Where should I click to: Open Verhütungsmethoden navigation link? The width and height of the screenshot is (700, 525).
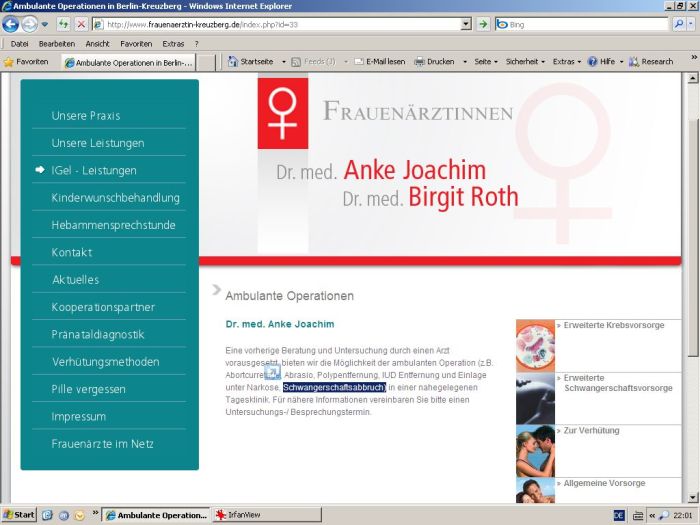click(105, 362)
